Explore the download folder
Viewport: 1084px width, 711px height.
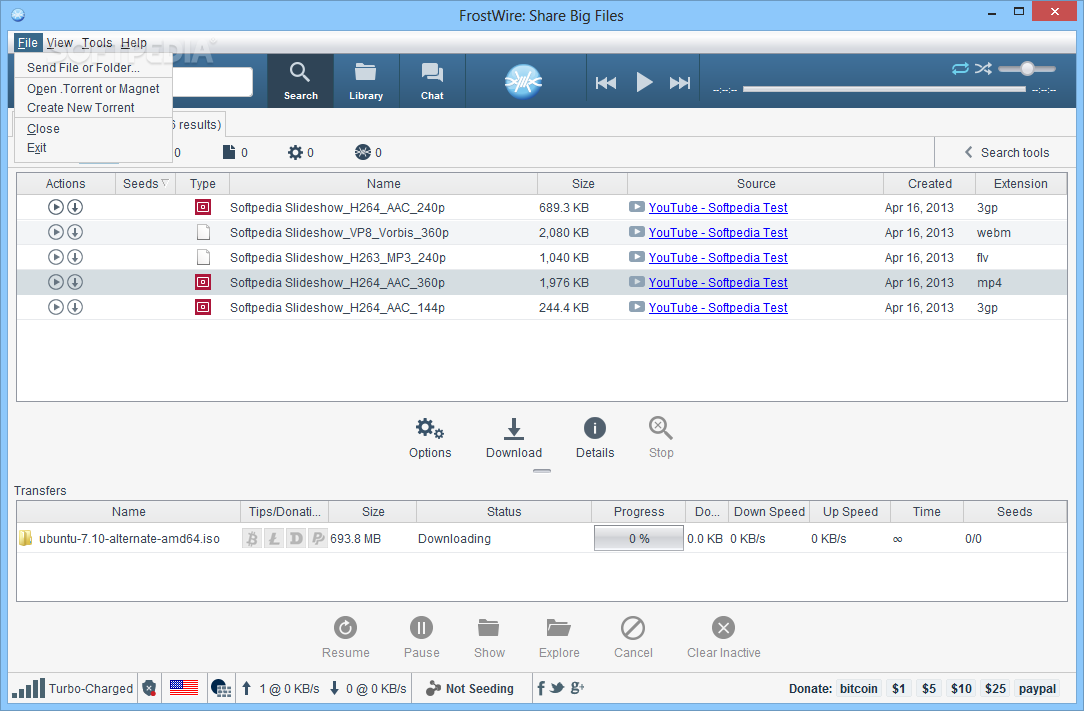[559, 638]
